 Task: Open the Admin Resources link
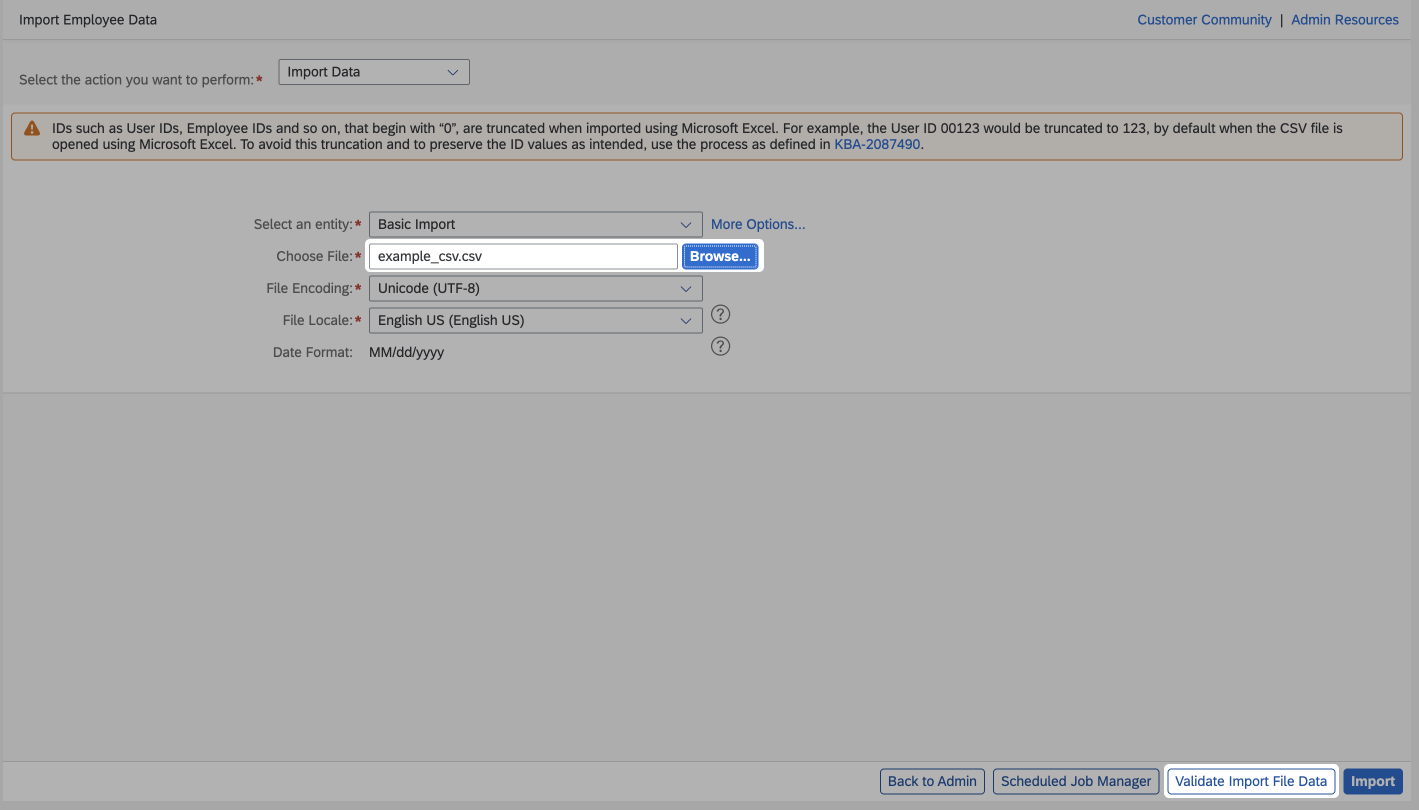[1345, 20]
